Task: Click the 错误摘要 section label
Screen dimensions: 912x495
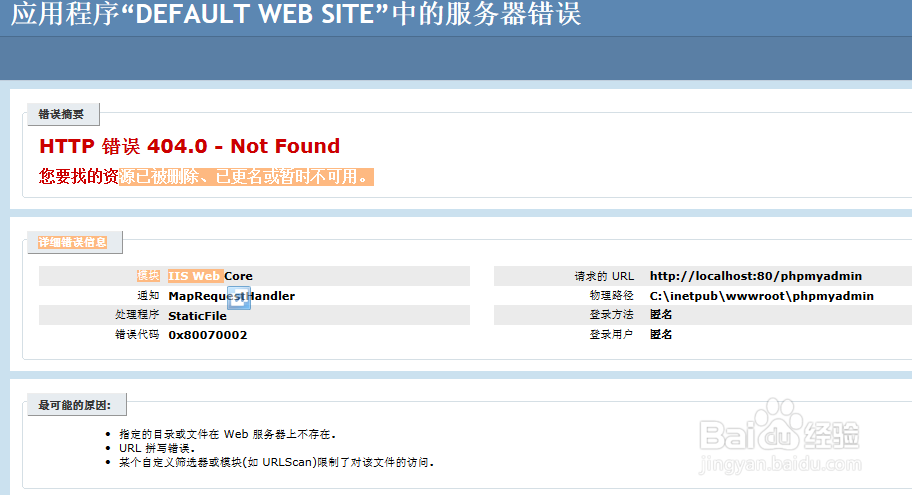Action: (x=61, y=114)
